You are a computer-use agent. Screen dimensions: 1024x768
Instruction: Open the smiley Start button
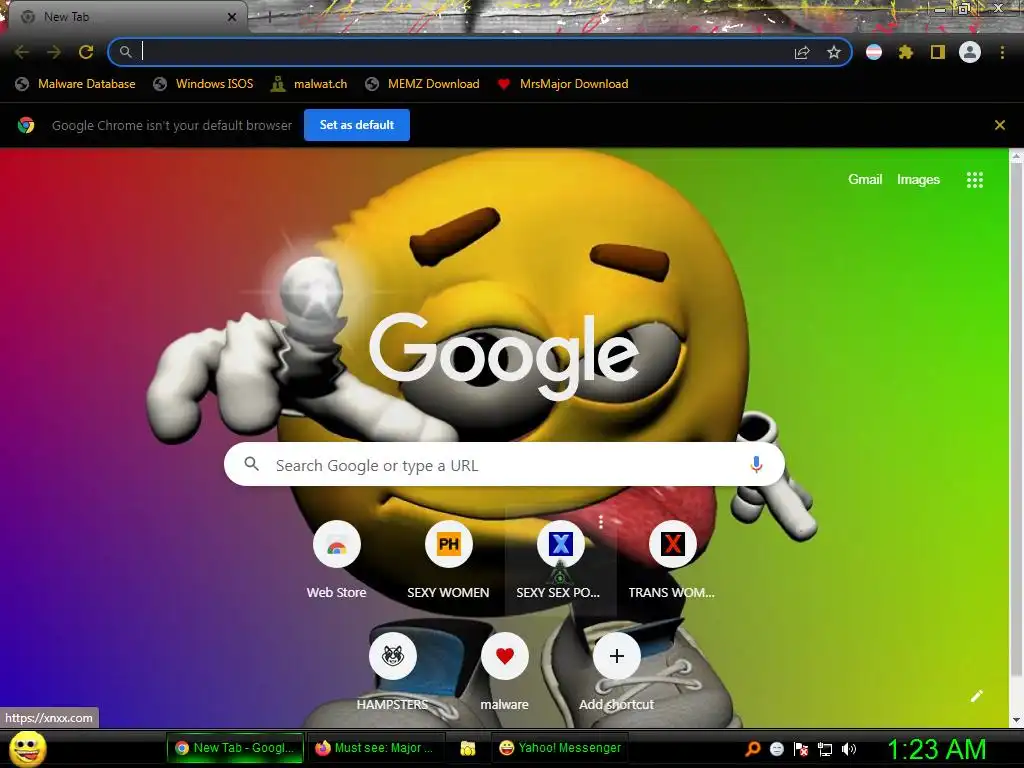pos(28,748)
